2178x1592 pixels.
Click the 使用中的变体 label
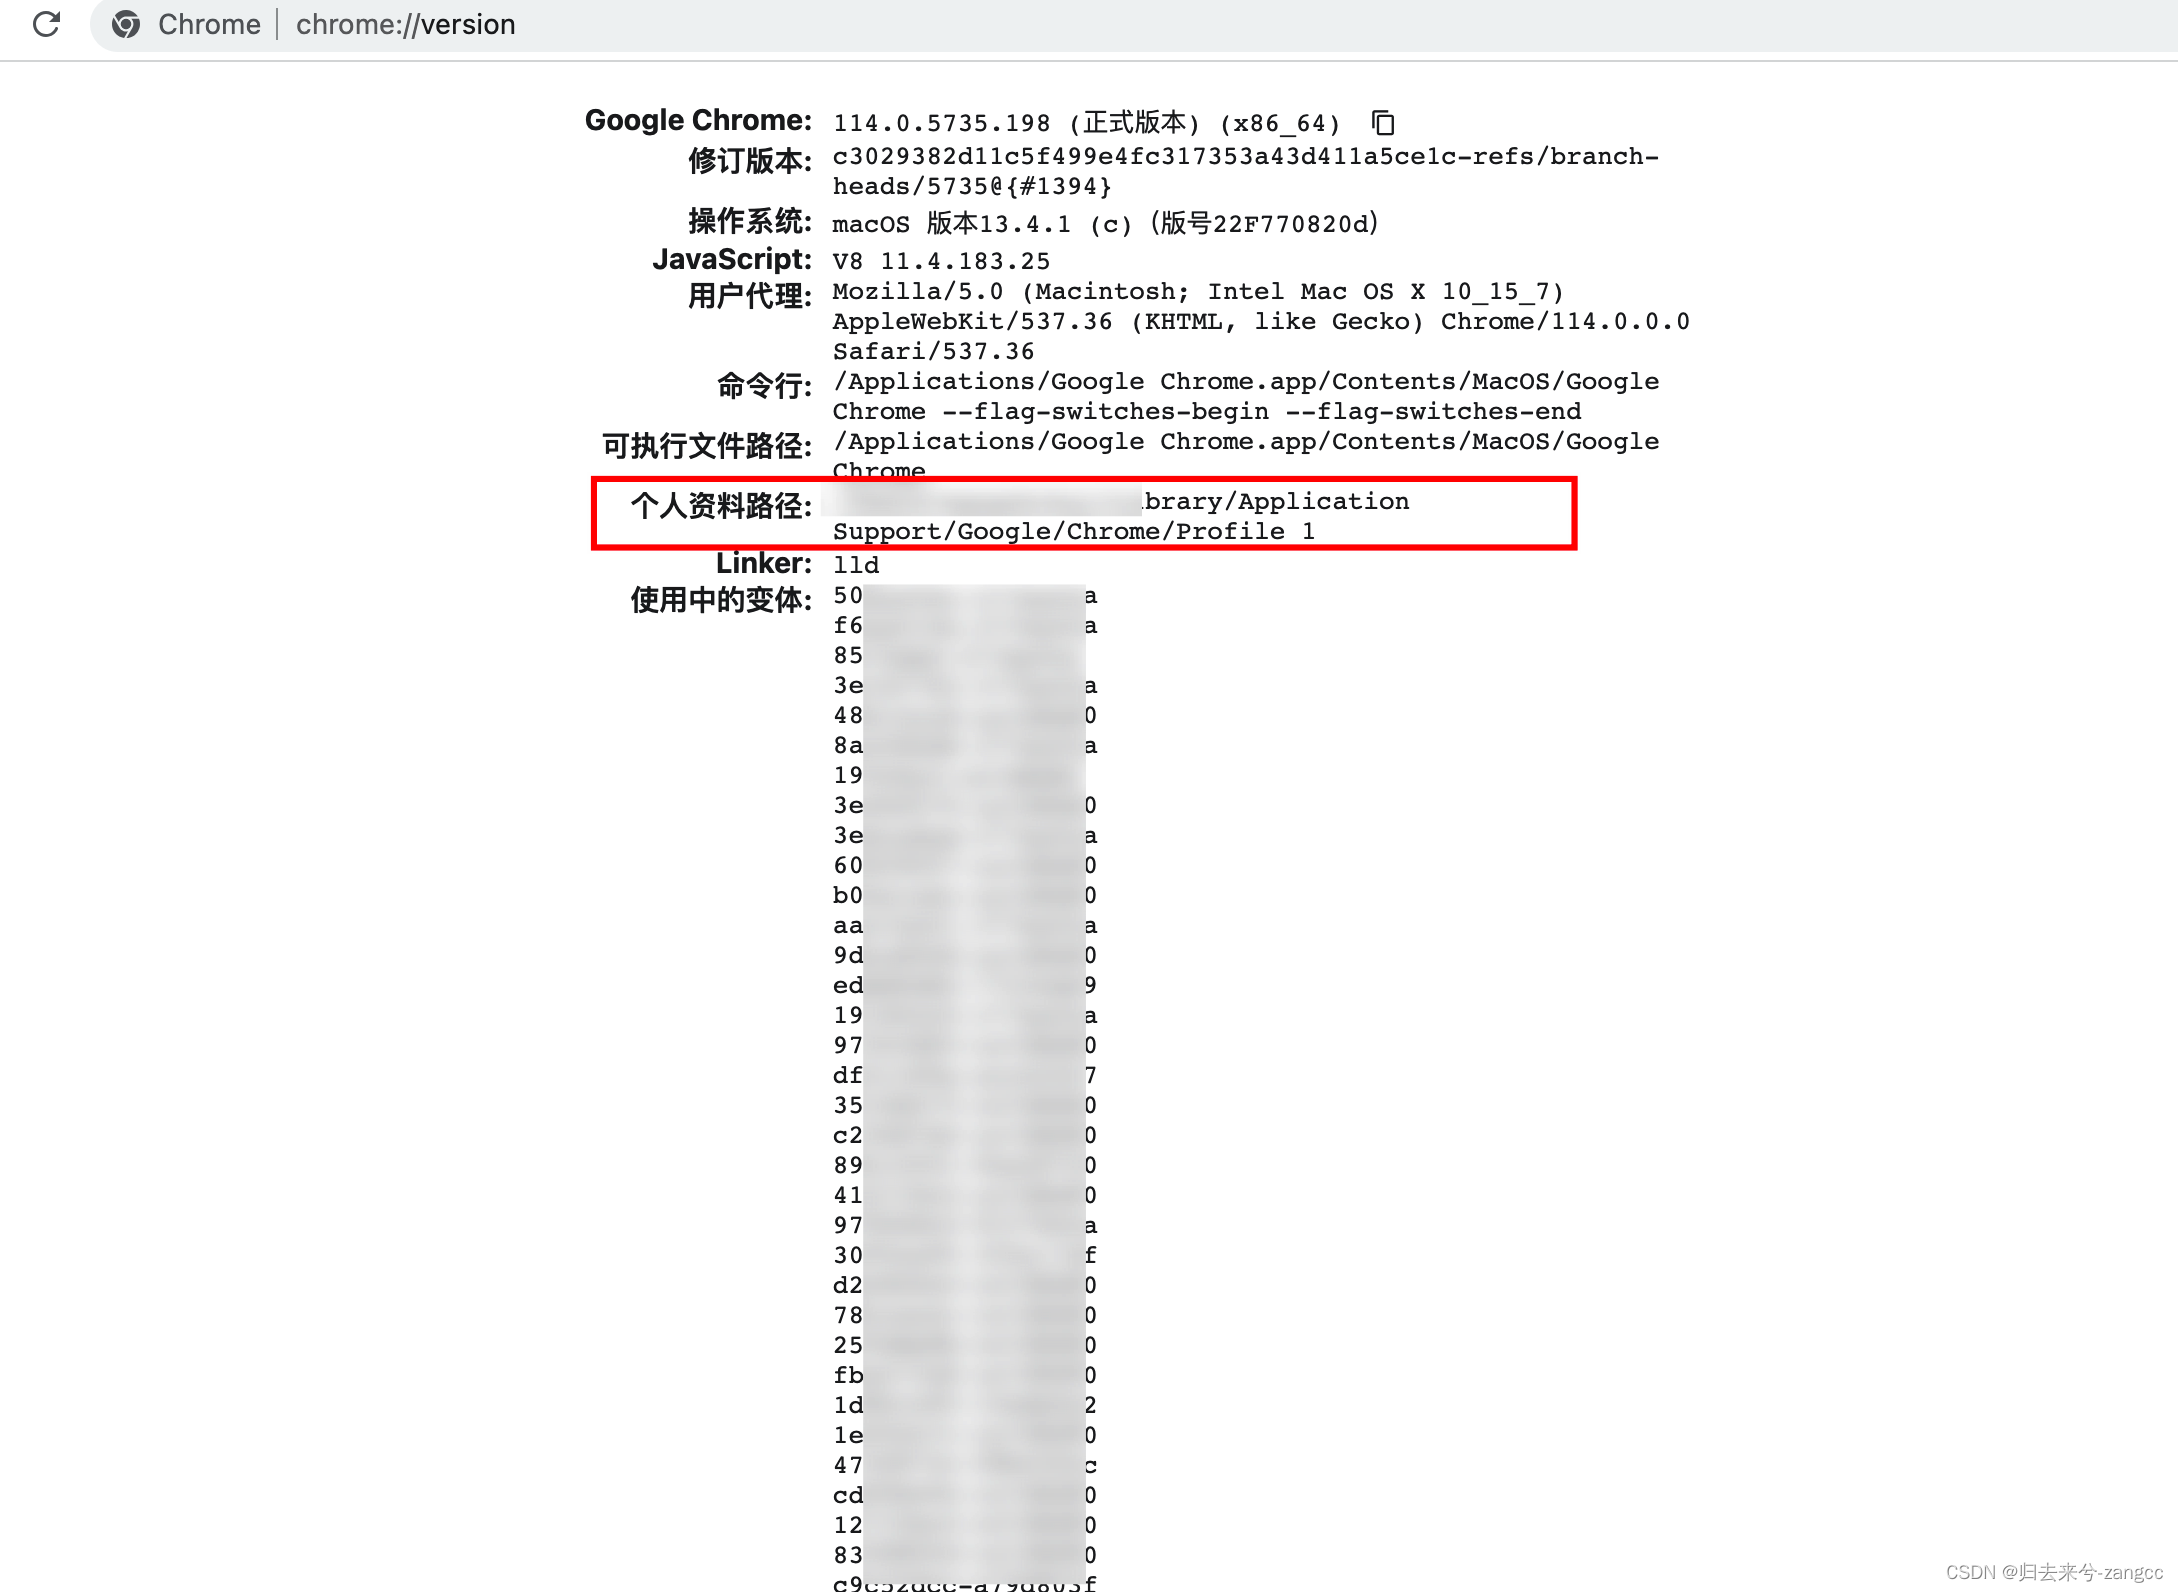[721, 600]
